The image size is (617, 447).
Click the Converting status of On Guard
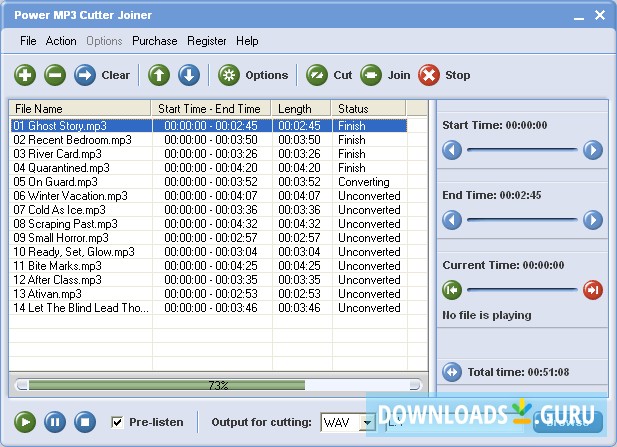pos(364,182)
